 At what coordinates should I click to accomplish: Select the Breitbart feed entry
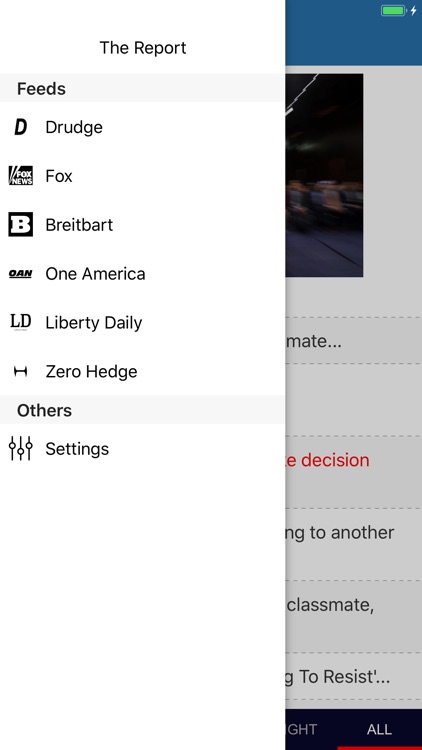point(143,225)
